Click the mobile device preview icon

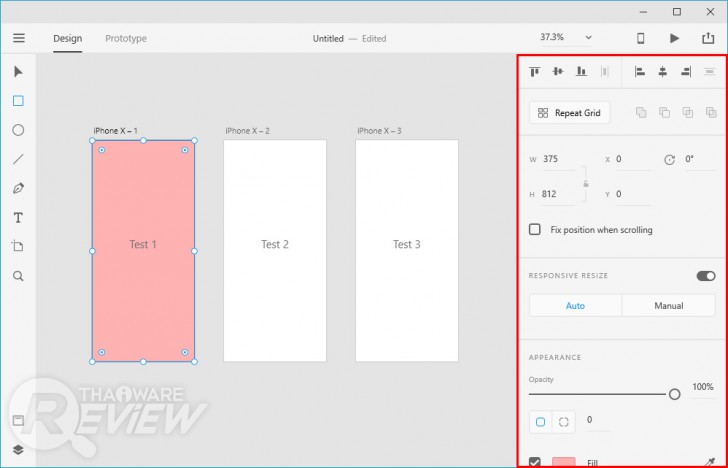(x=640, y=38)
